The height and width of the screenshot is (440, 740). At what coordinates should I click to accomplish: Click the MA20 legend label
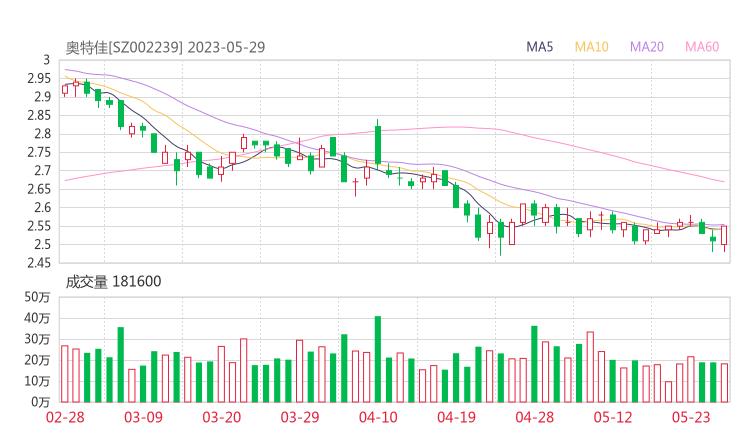click(x=647, y=47)
